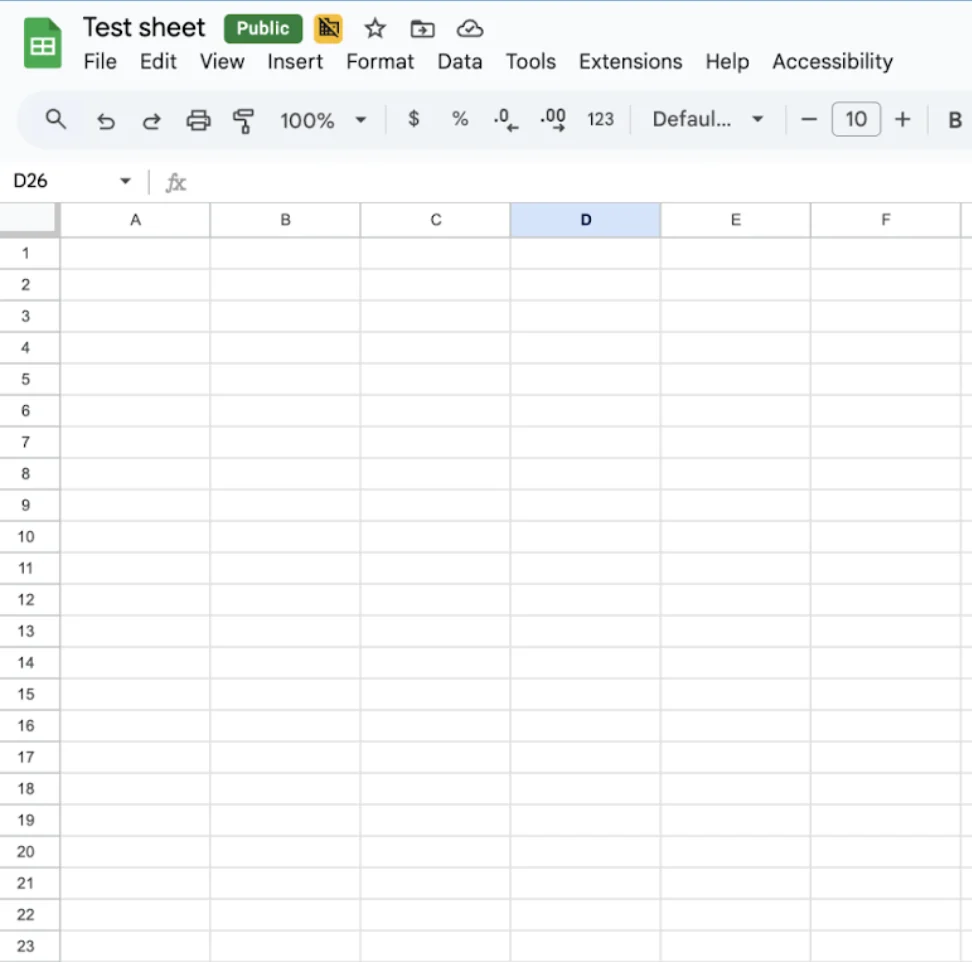This screenshot has height=962, width=972.
Task: Toggle bold formatting
Action: (954, 121)
